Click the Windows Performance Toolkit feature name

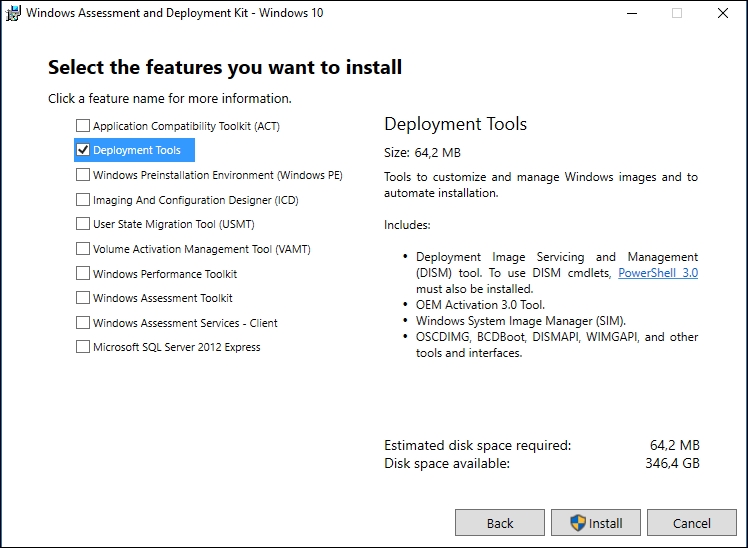pos(165,274)
